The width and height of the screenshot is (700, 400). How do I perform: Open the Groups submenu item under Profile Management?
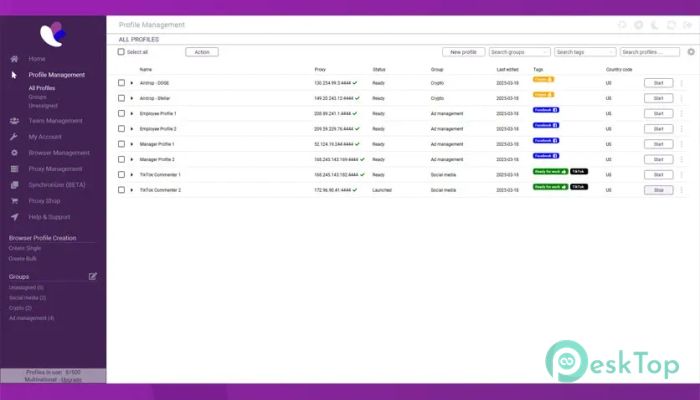point(38,97)
